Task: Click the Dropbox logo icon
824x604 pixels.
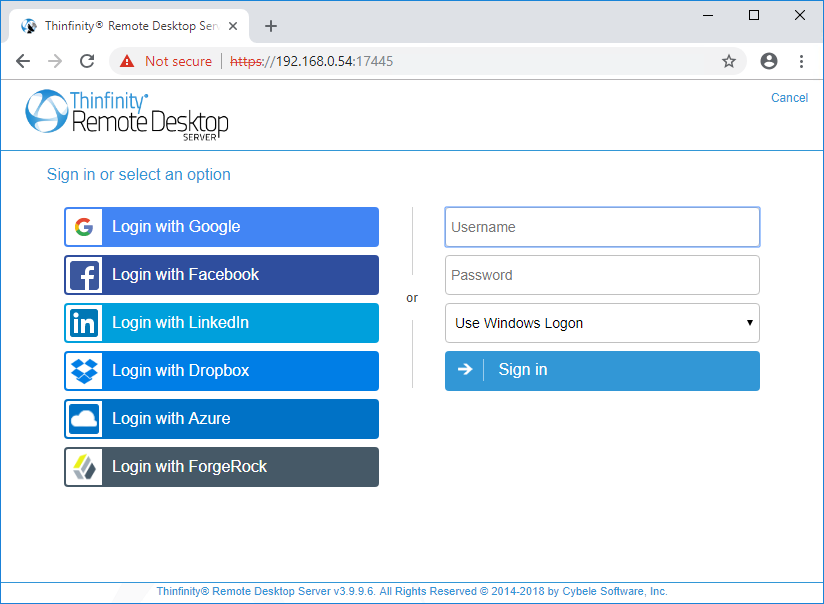Action: click(84, 371)
